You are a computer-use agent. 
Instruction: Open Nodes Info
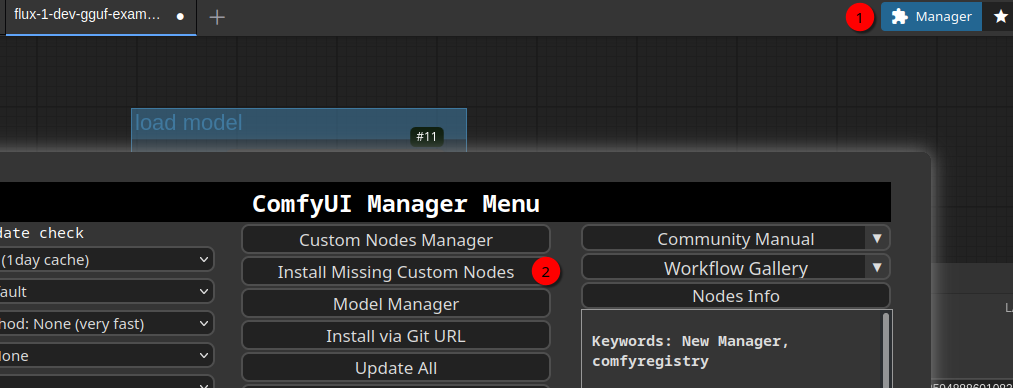pyautogui.click(x=736, y=296)
